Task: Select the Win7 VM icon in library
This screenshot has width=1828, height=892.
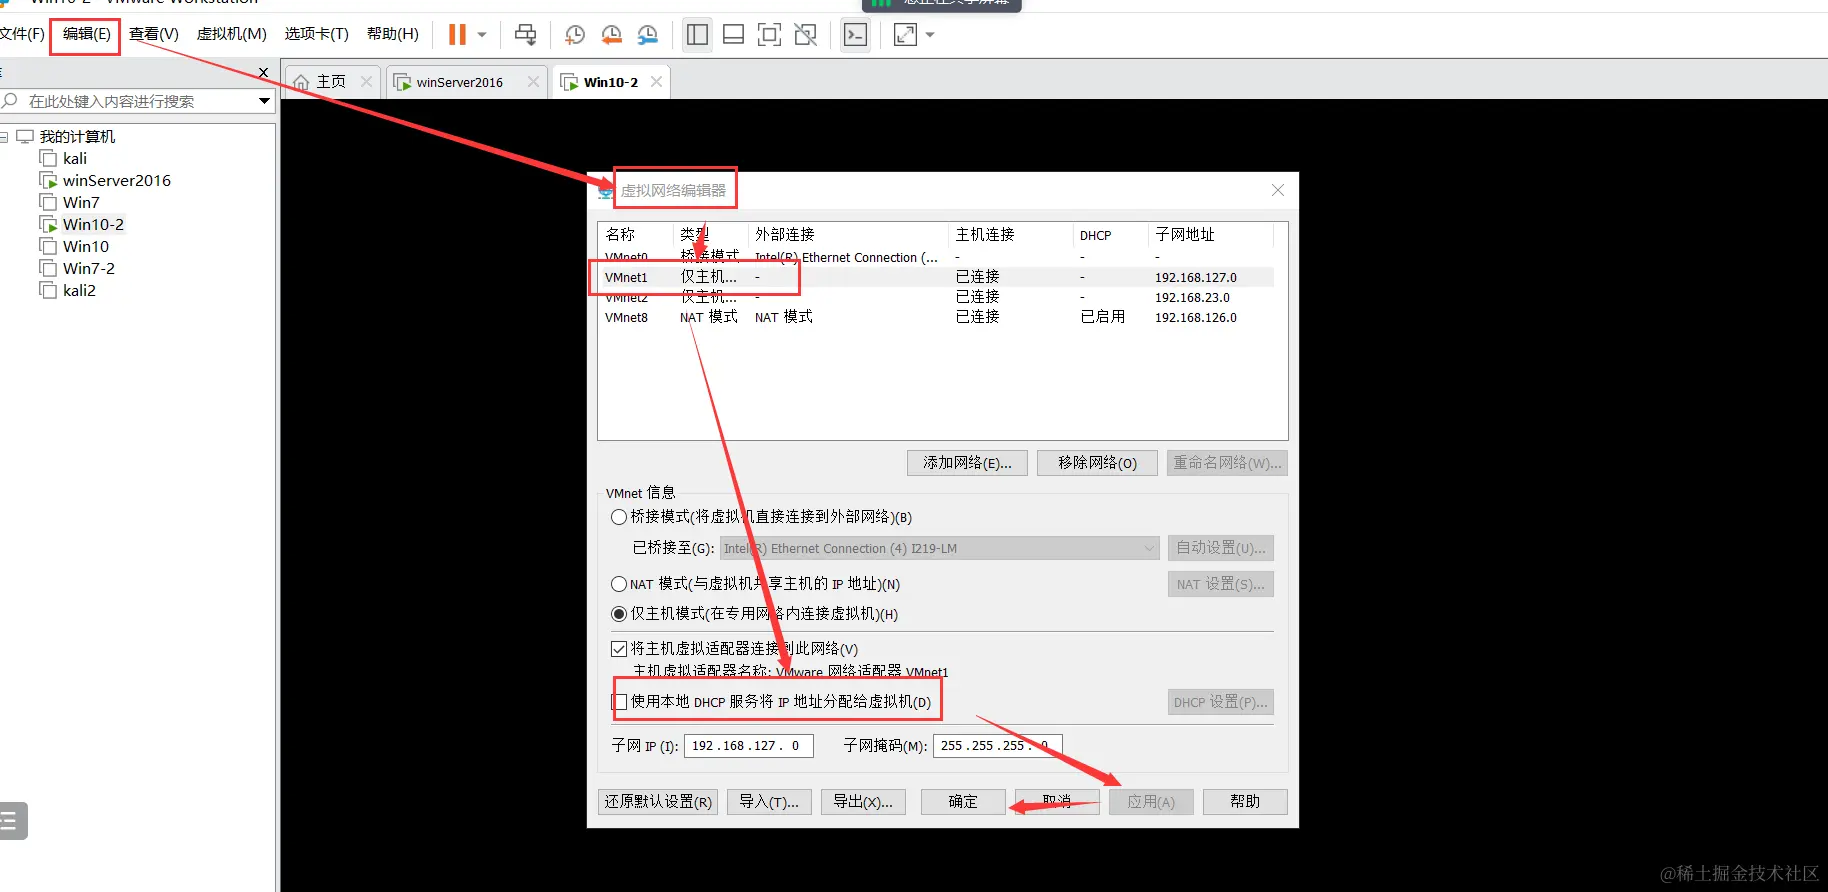Action: click(47, 202)
